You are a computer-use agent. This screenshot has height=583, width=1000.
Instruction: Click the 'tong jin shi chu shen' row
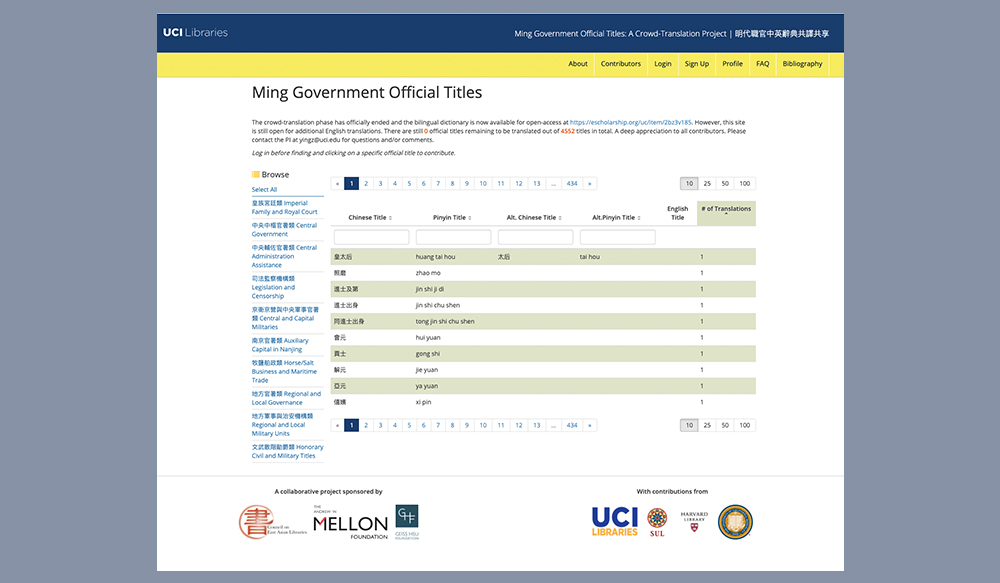coord(543,321)
